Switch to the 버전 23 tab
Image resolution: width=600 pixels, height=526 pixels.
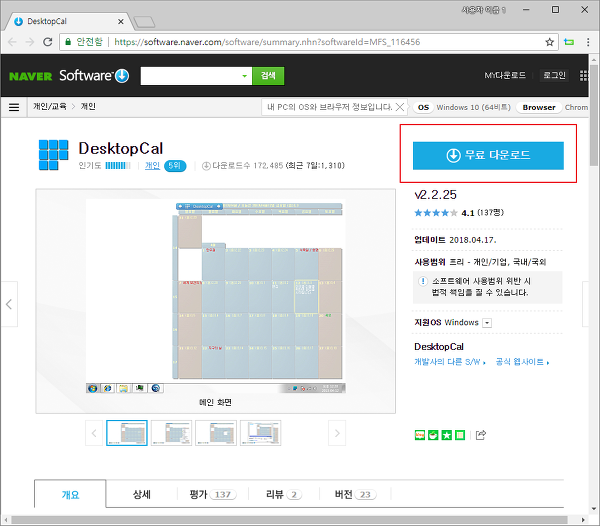click(355, 494)
